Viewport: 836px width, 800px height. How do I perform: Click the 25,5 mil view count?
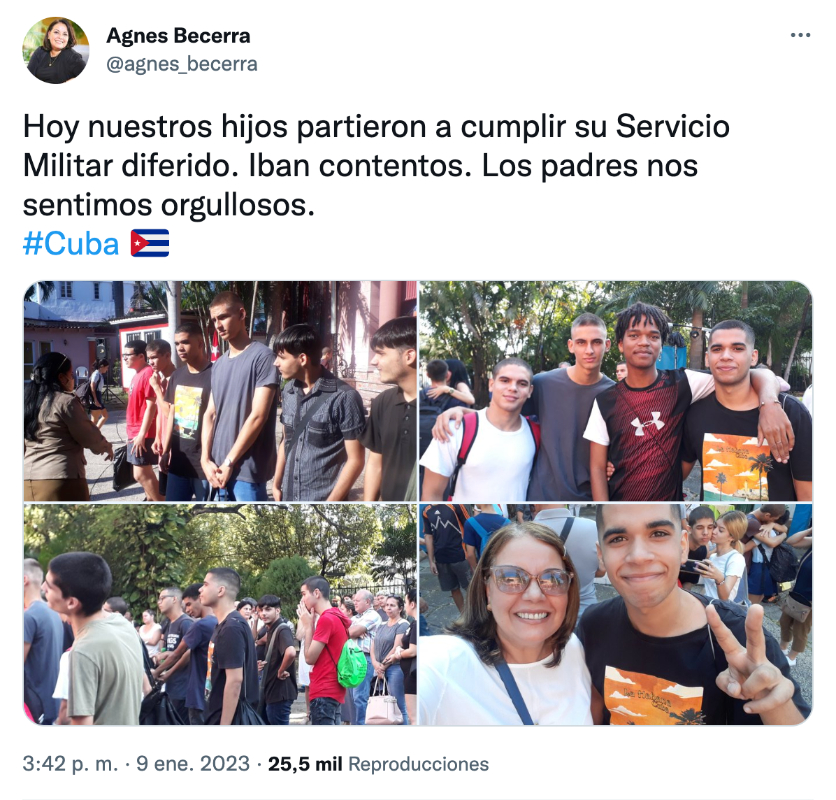(x=305, y=764)
